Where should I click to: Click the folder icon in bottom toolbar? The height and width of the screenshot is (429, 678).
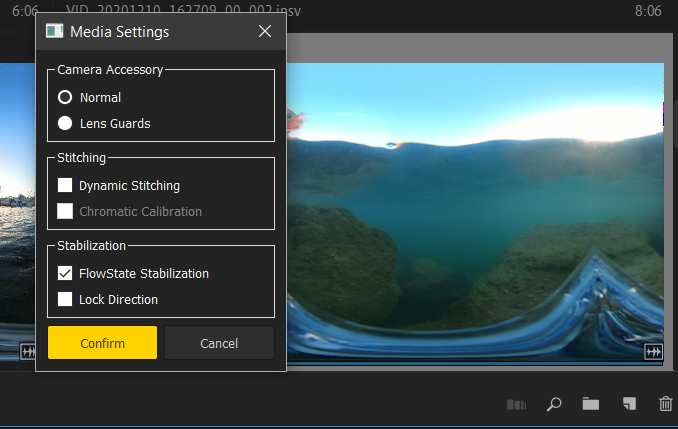(x=591, y=404)
